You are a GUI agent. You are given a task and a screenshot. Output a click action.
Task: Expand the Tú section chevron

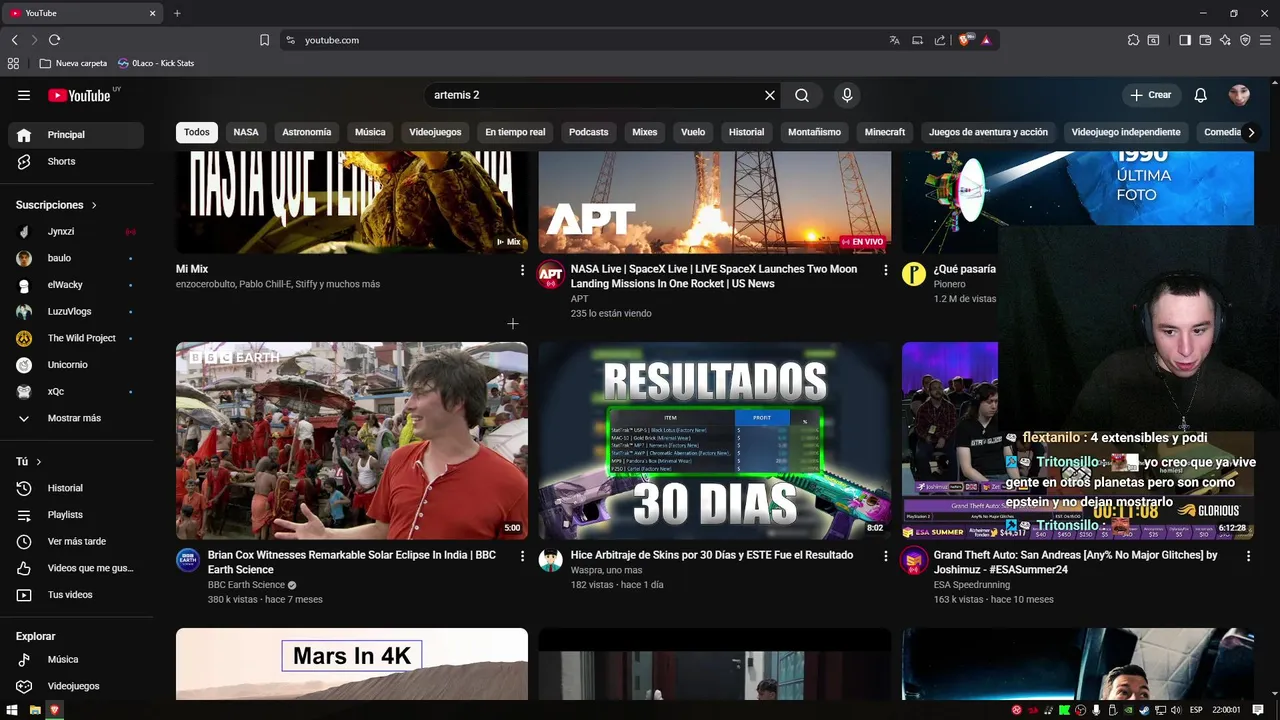[39, 462]
